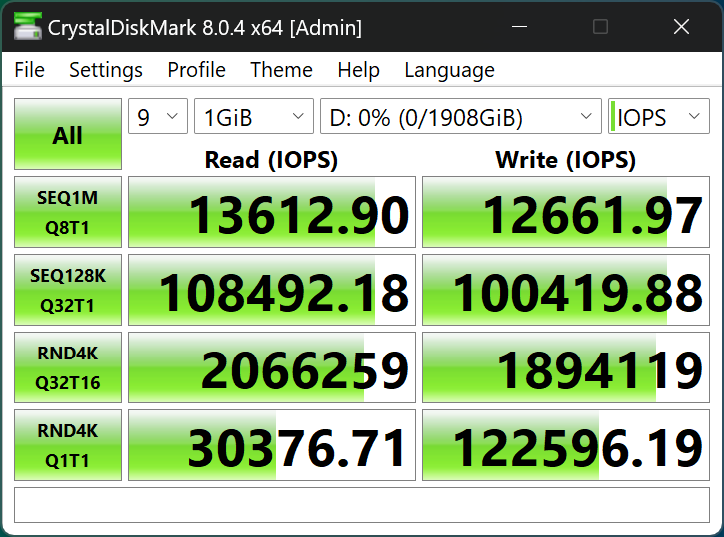The image size is (724, 537).
Task: Run all benchmarks with the All button
Action: point(68,134)
